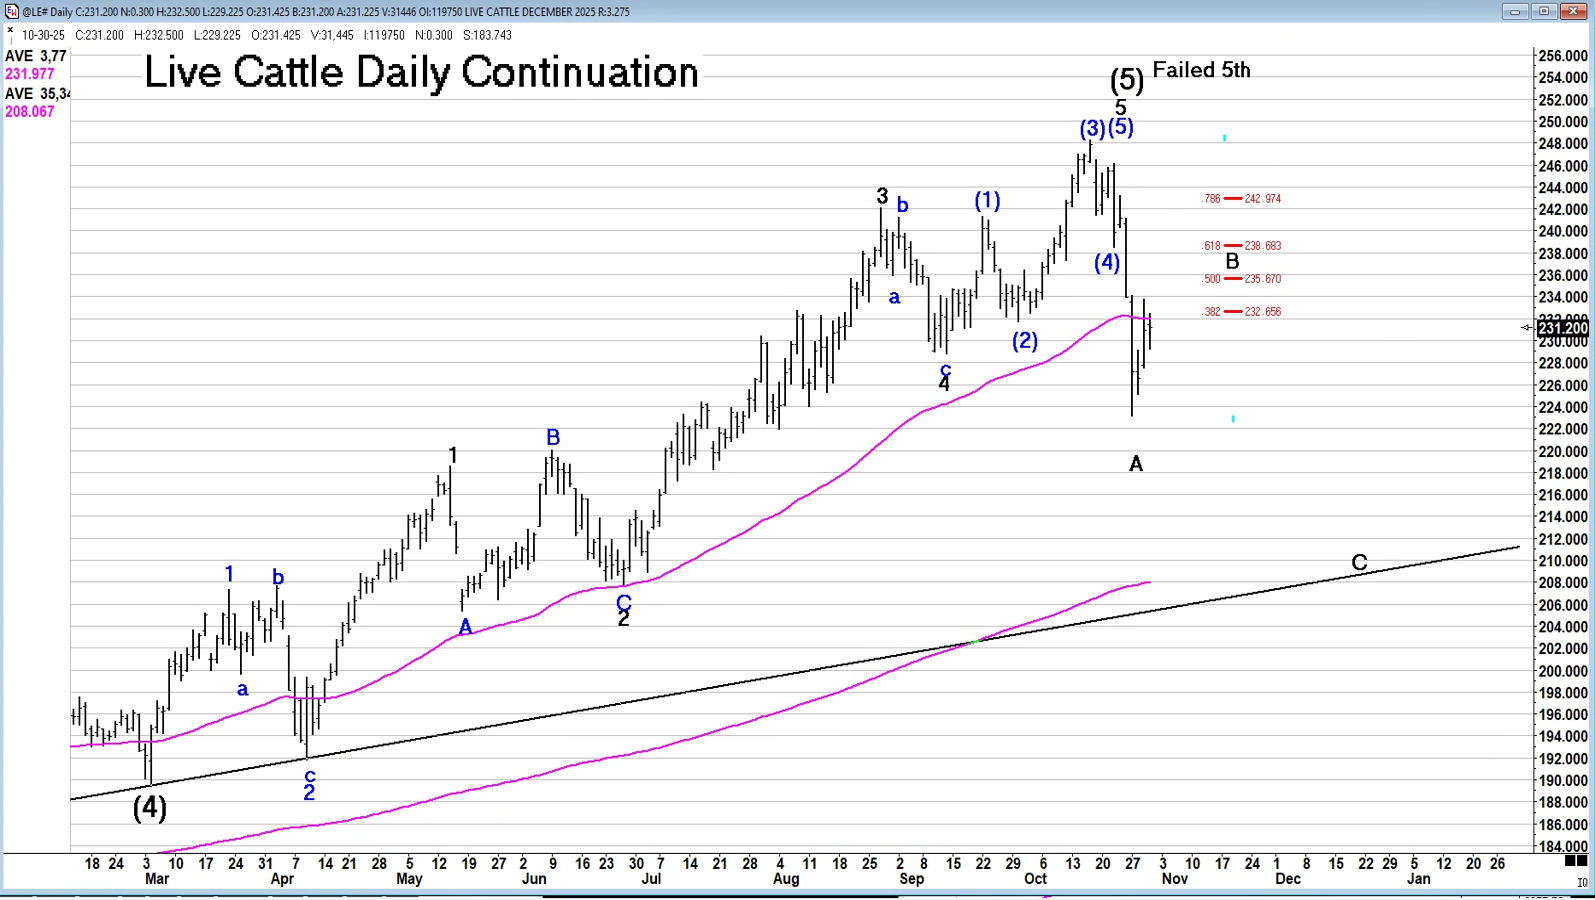This screenshot has width=1595, height=900.
Task: Click the right black square at bottom right
Action: tap(1581, 861)
